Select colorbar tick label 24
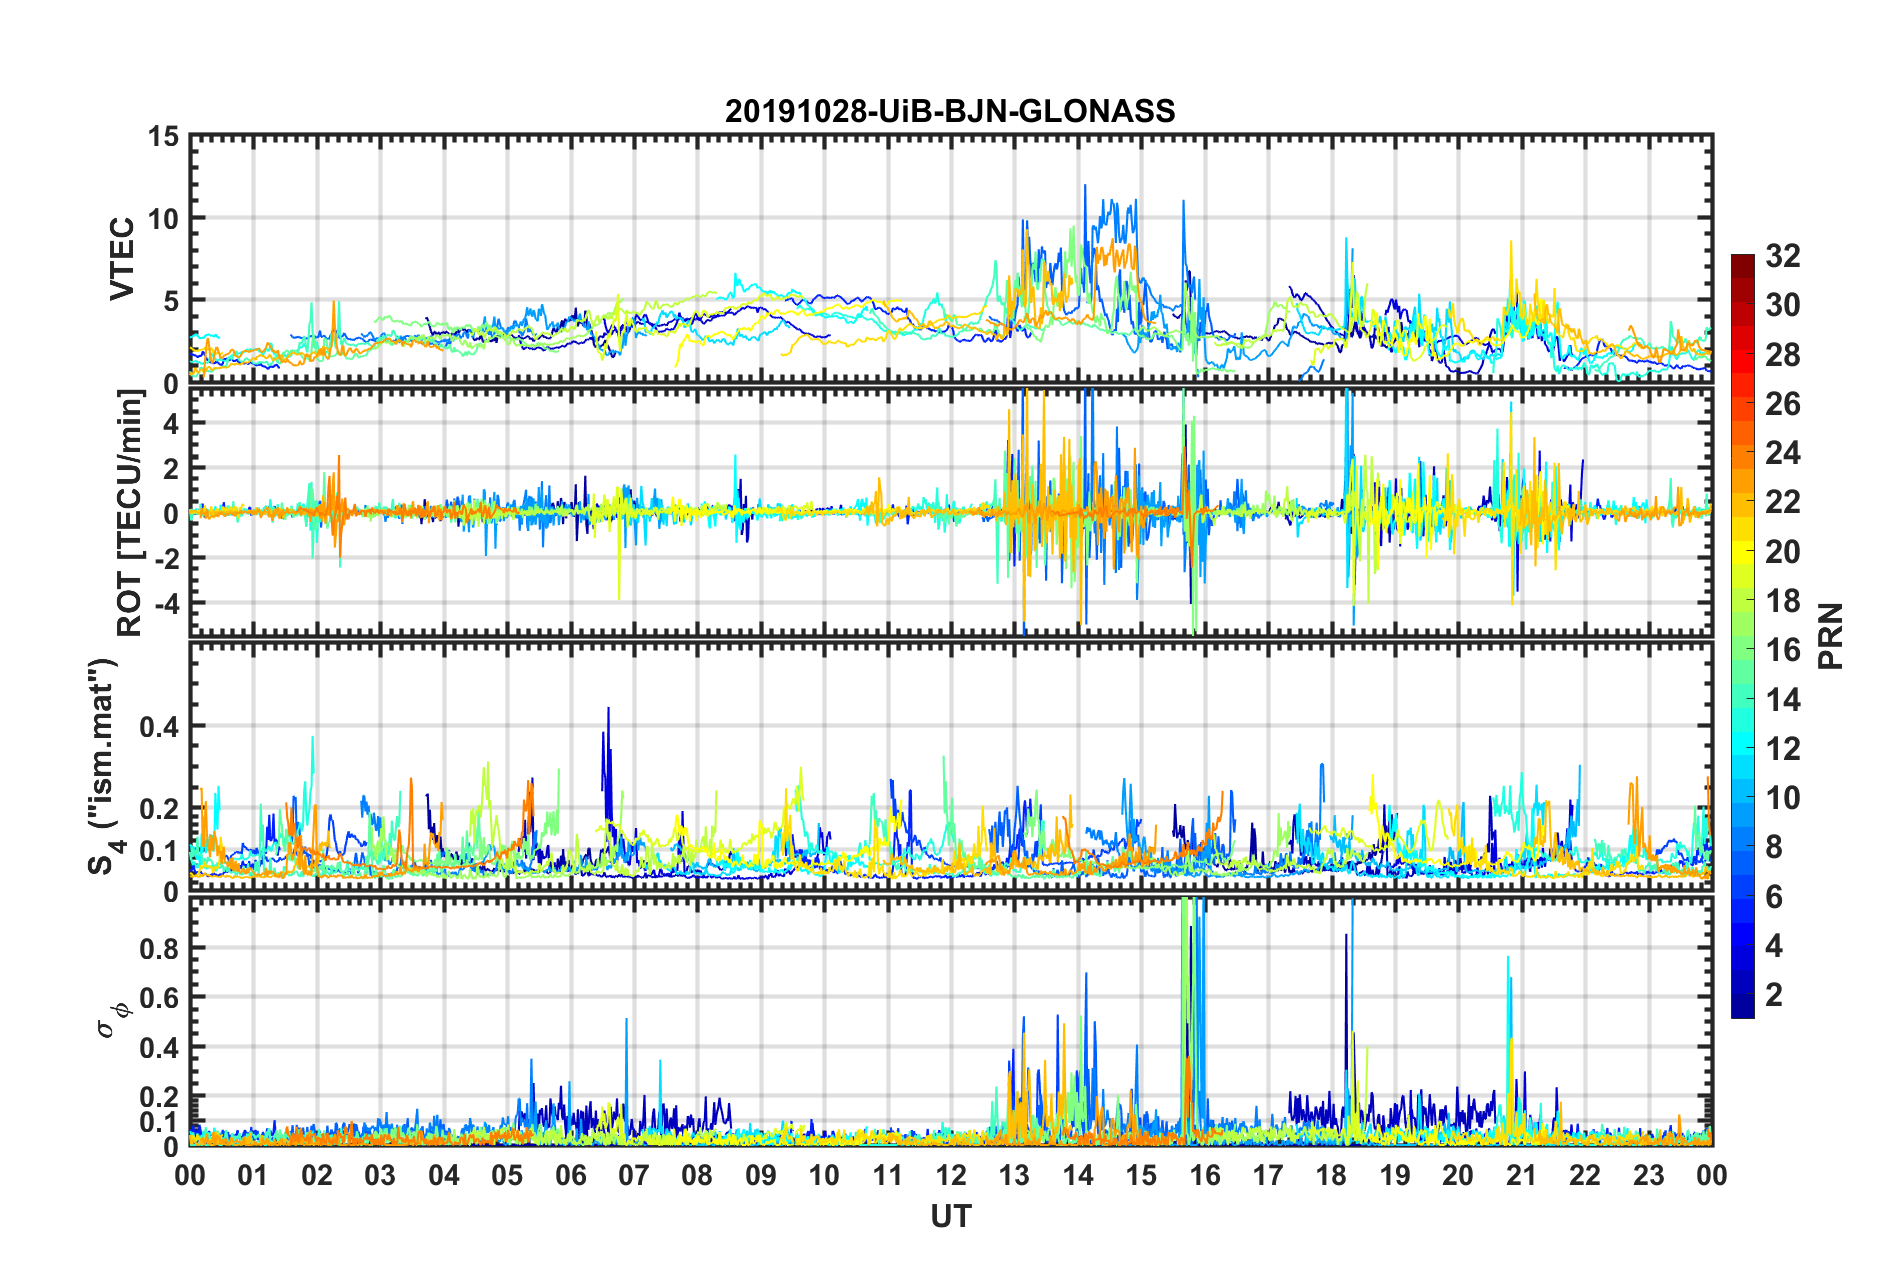This screenshot has height=1272, width=1902. (1783, 453)
